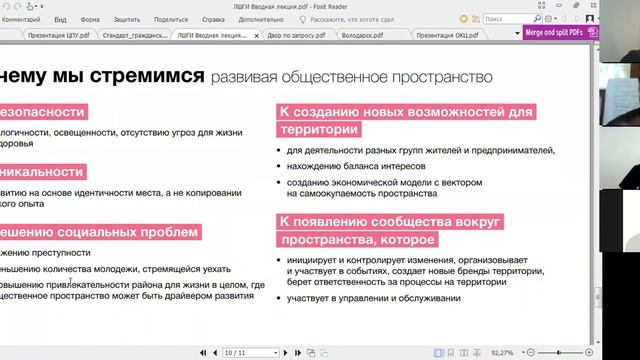Viewport: 640px width, 360px height.
Task: Click the back arrow near search settings
Action: pyautogui.click(x=564, y=19)
